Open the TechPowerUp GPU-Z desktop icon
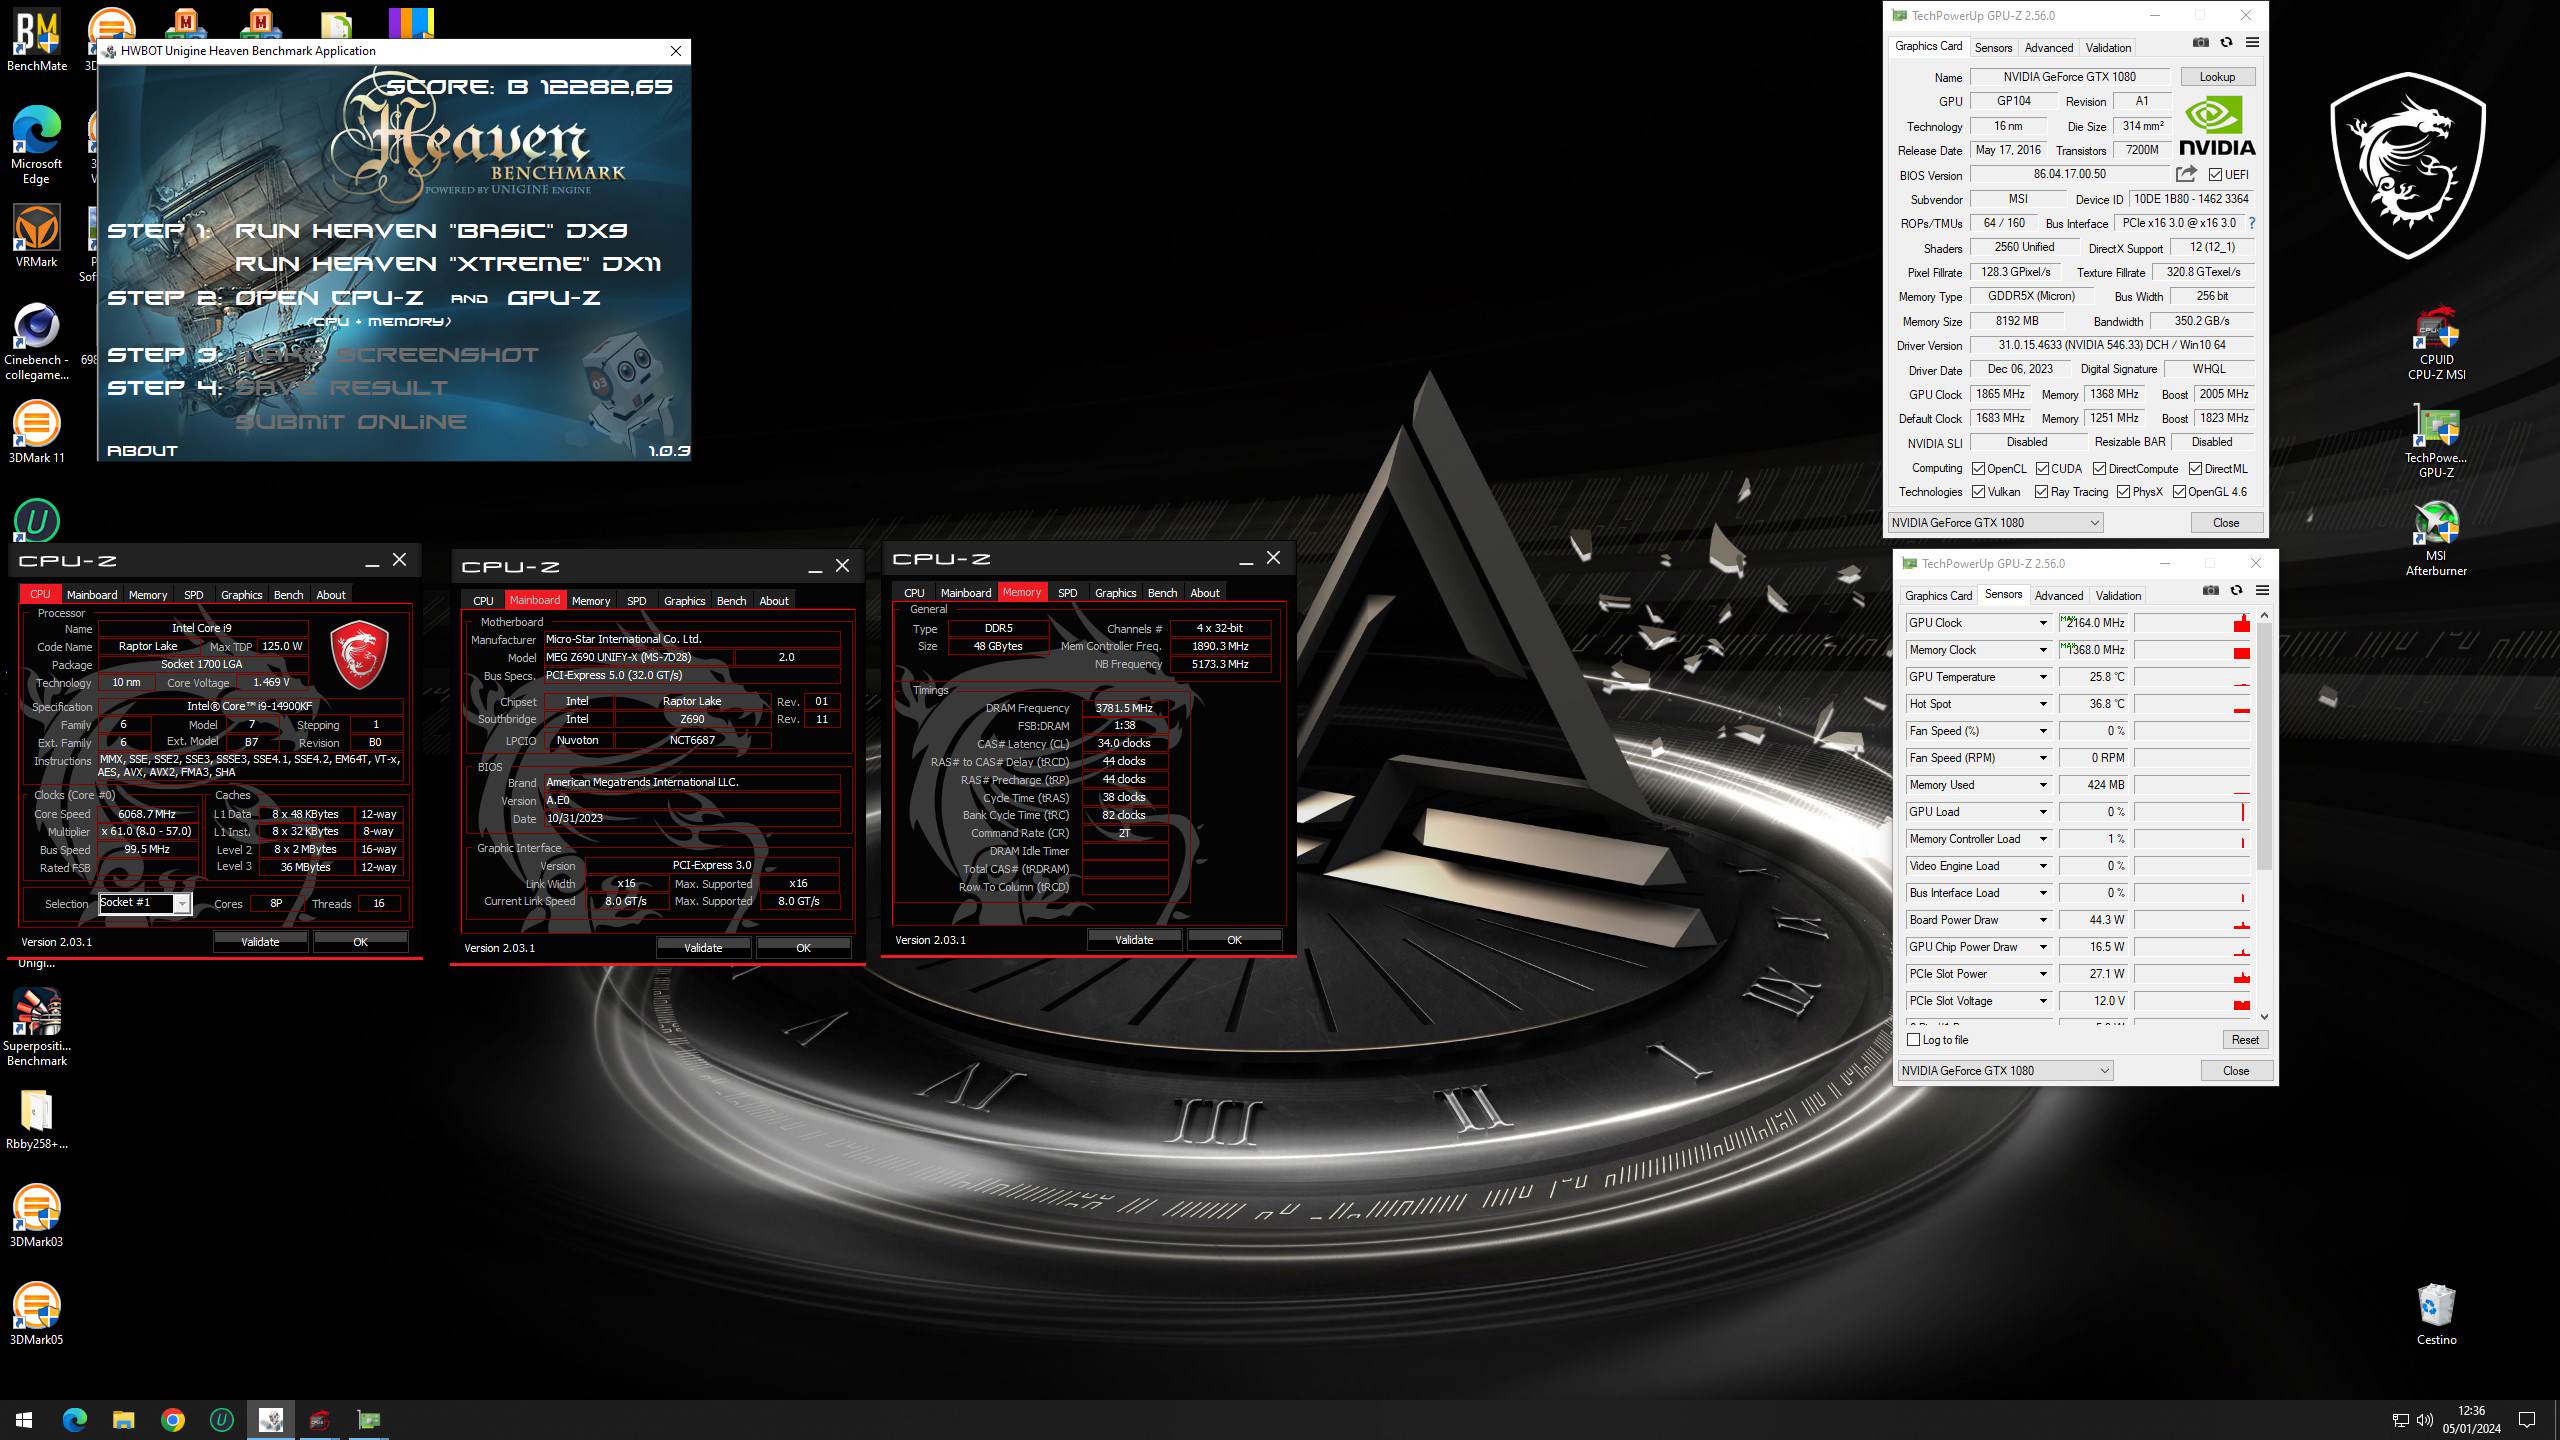The width and height of the screenshot is (2560, 1440). (x=2436, y=441)
